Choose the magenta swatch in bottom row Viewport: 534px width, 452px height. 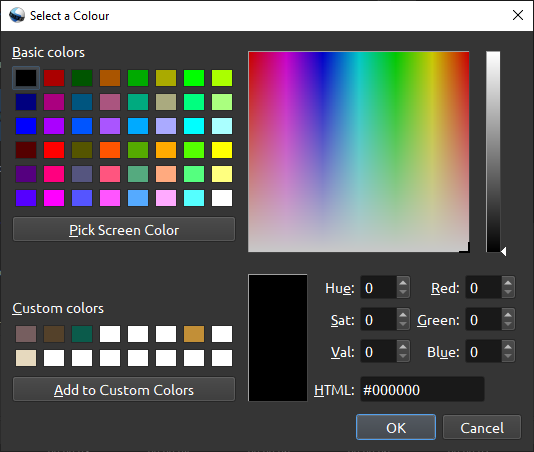(x=54, y=198)
